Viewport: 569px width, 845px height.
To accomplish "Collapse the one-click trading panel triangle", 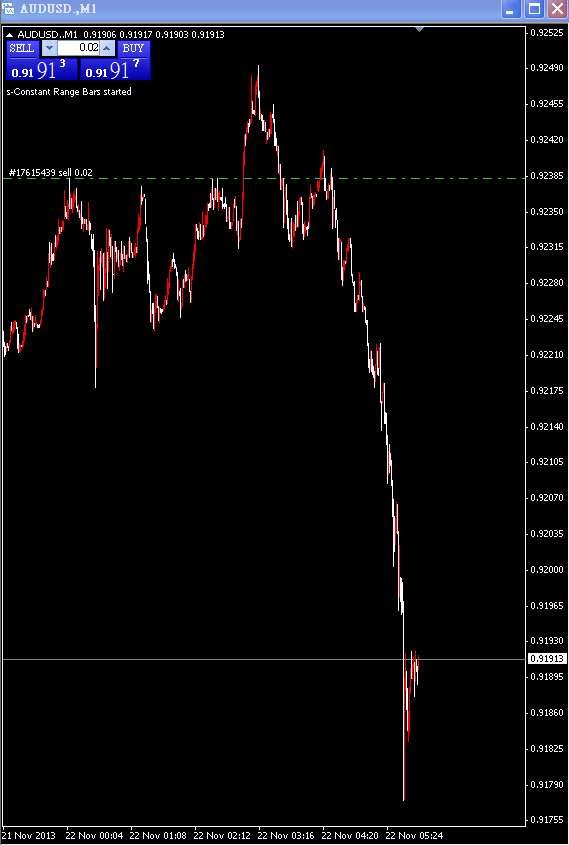I will [9, 34].
